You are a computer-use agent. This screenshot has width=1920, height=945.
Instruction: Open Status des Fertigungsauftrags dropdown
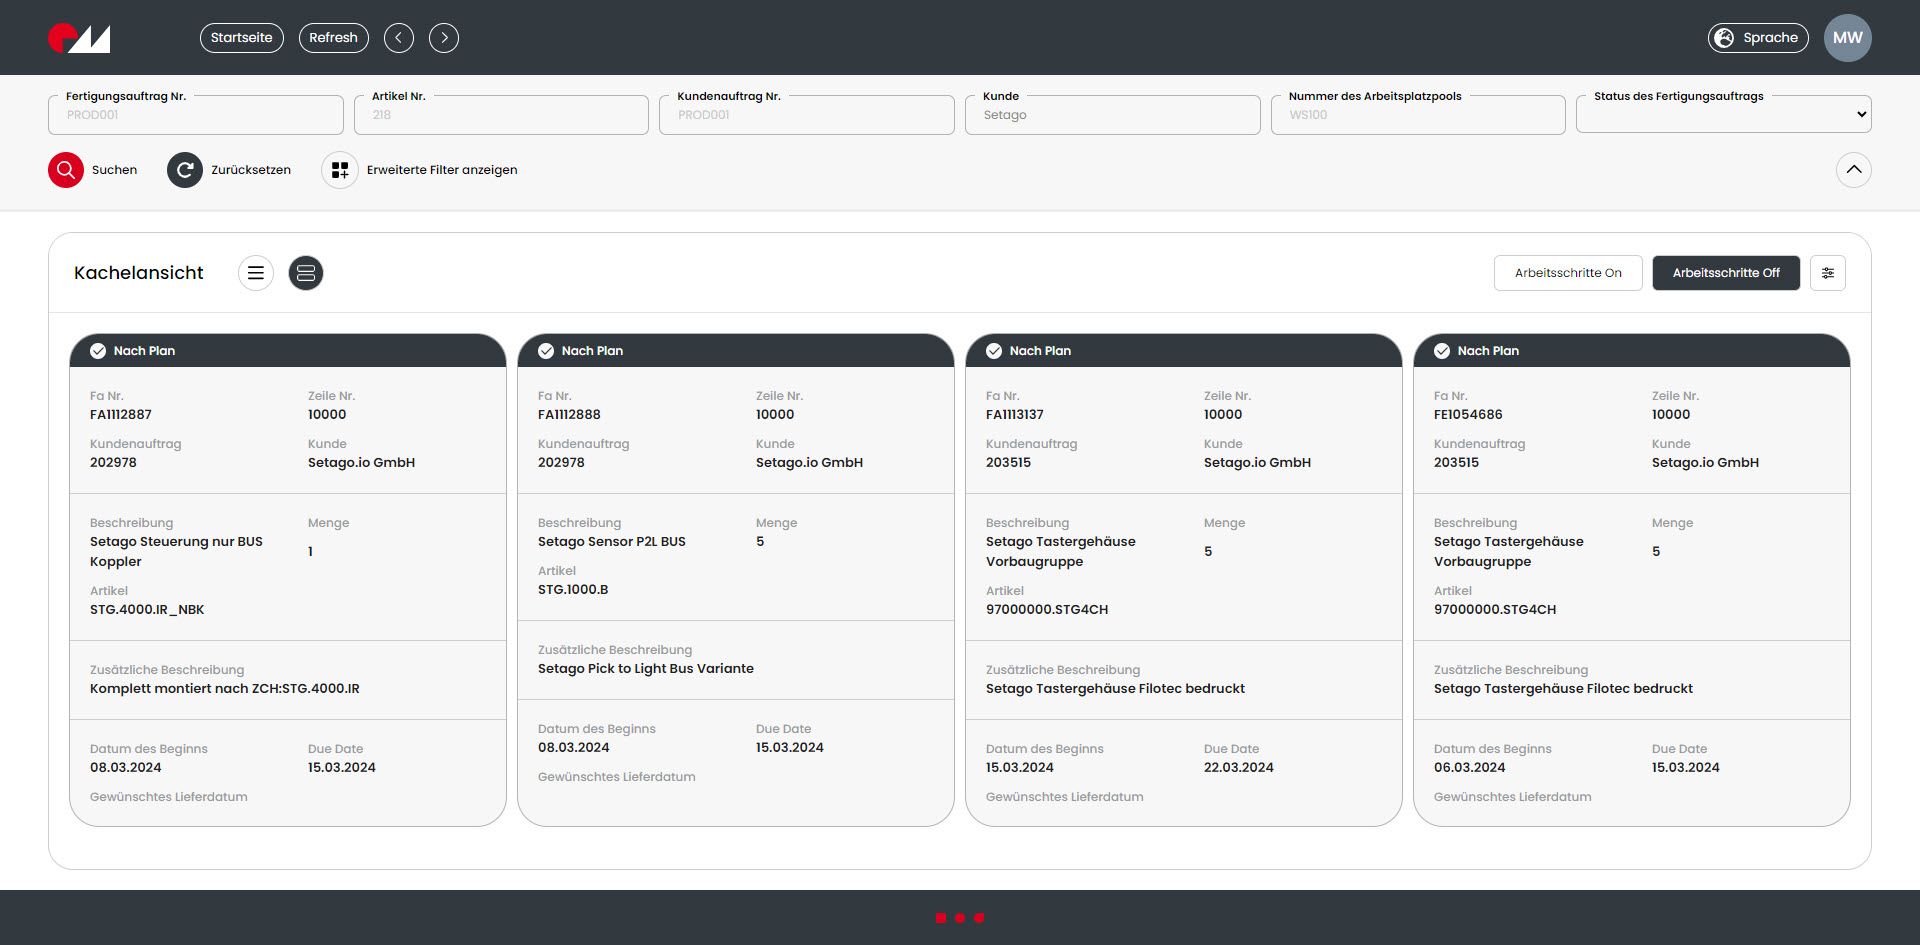coord(1724,114)
